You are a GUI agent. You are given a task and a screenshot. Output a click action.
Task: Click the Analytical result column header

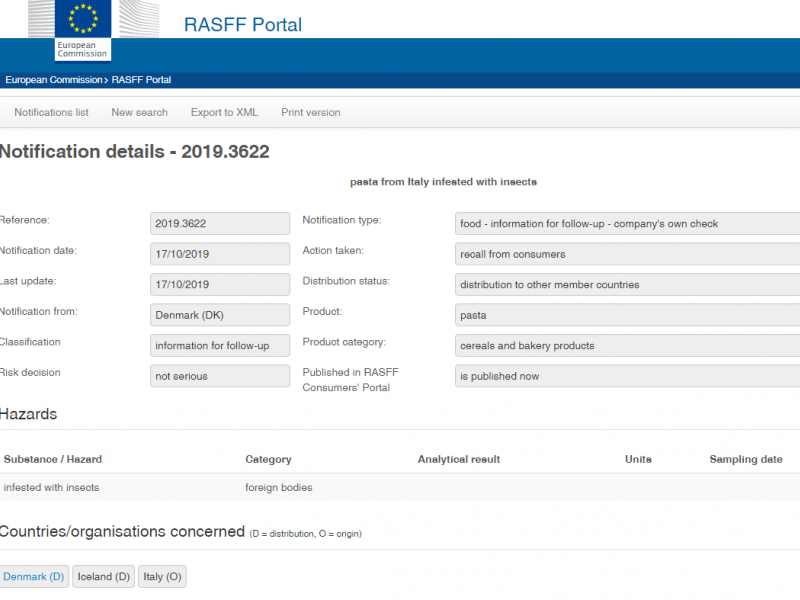(x=459, y=459)
